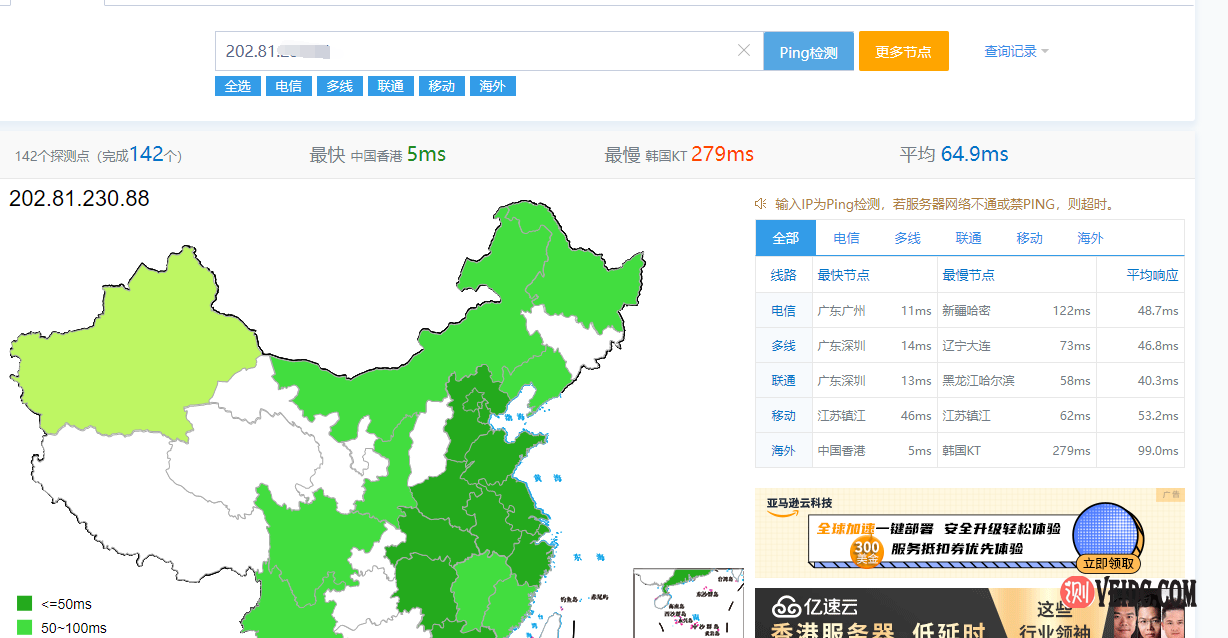Click the orange 更多节点 button
Screen dimensions: 1228x638
903,52
